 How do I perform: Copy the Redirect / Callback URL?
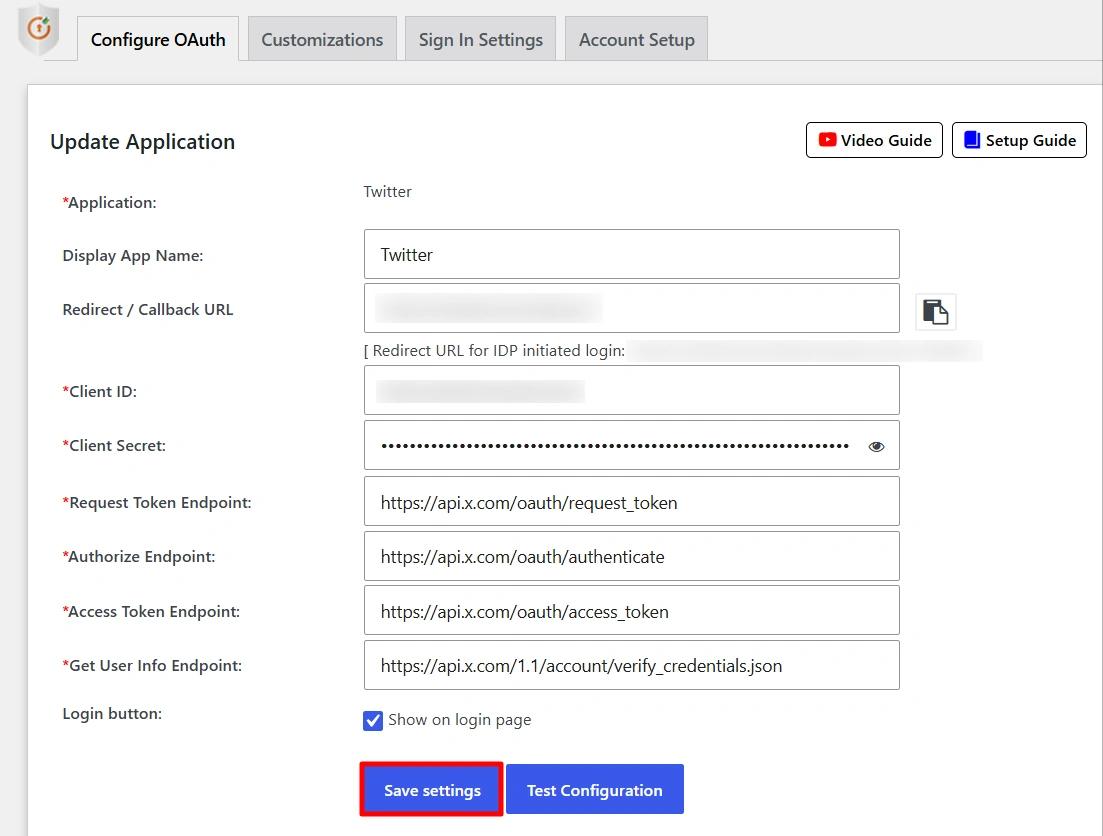(x=936, y=311)
